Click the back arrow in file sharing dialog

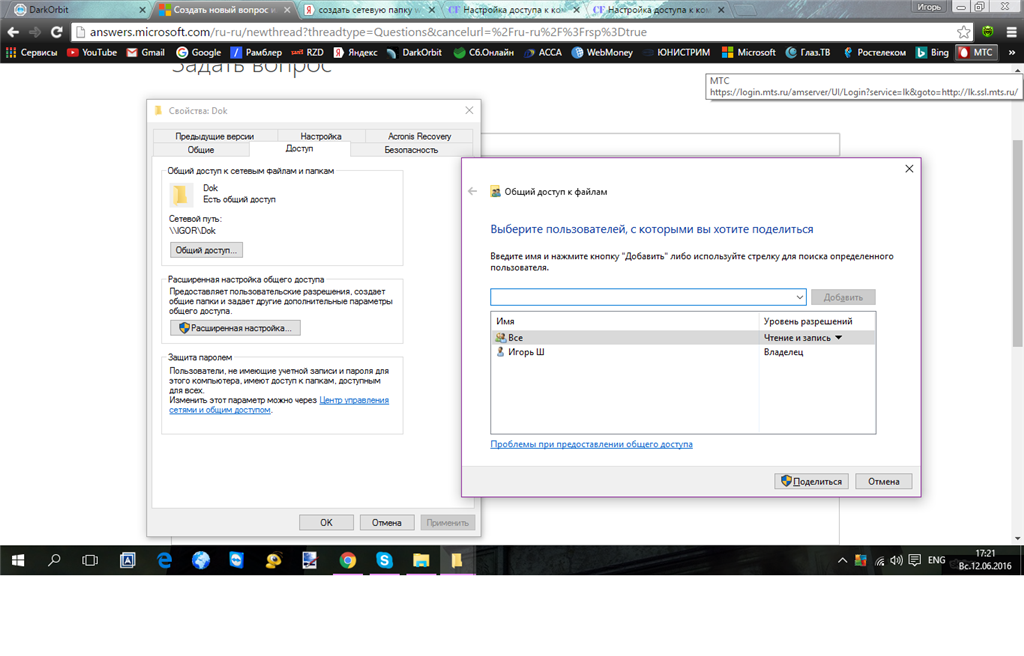473,191
